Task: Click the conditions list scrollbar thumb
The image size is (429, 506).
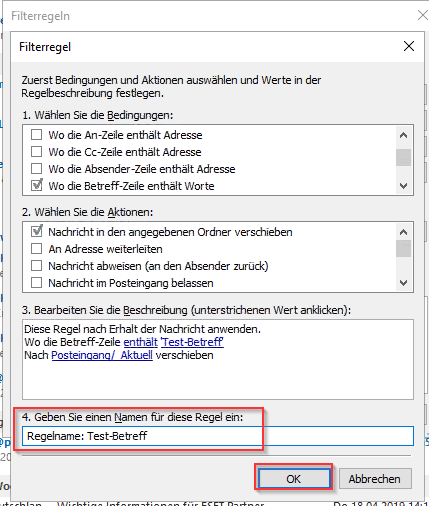Action: (x=403, y=157)
